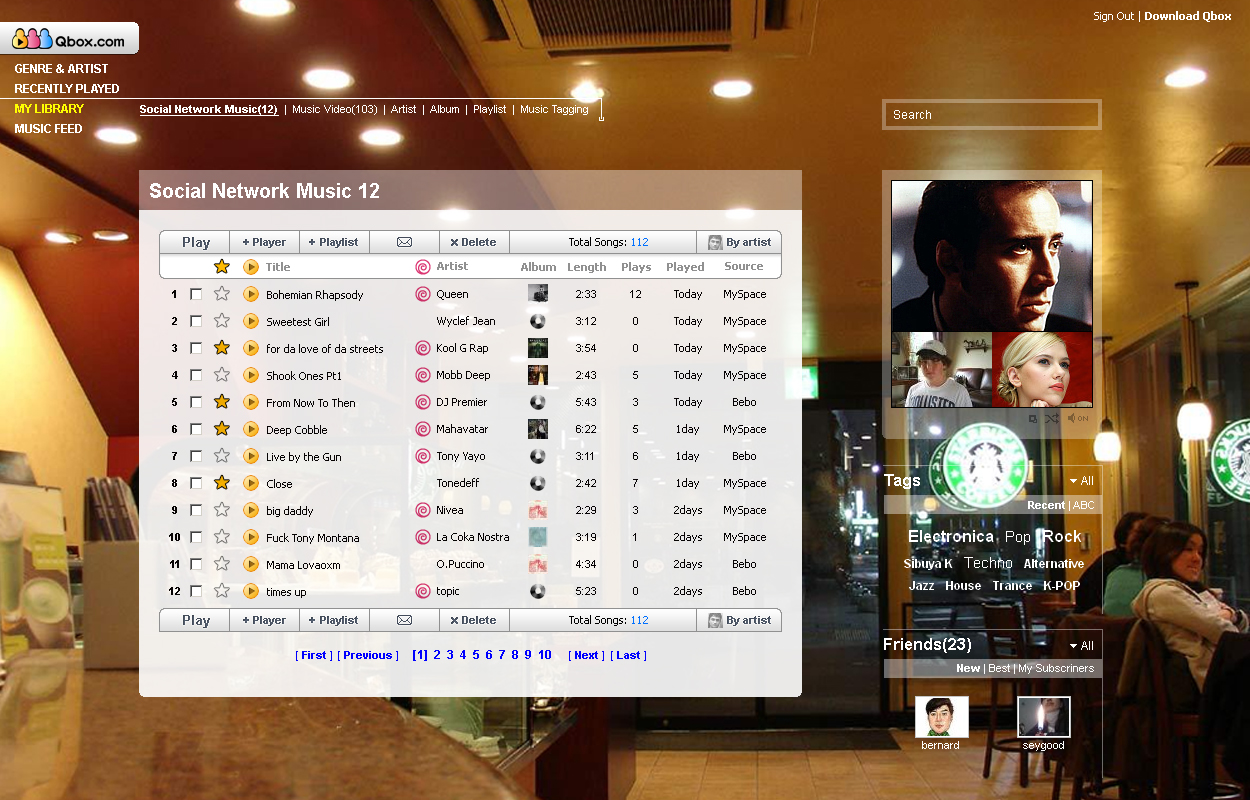
Task: Click the + Player button below the song list
Action: point(264,620)
